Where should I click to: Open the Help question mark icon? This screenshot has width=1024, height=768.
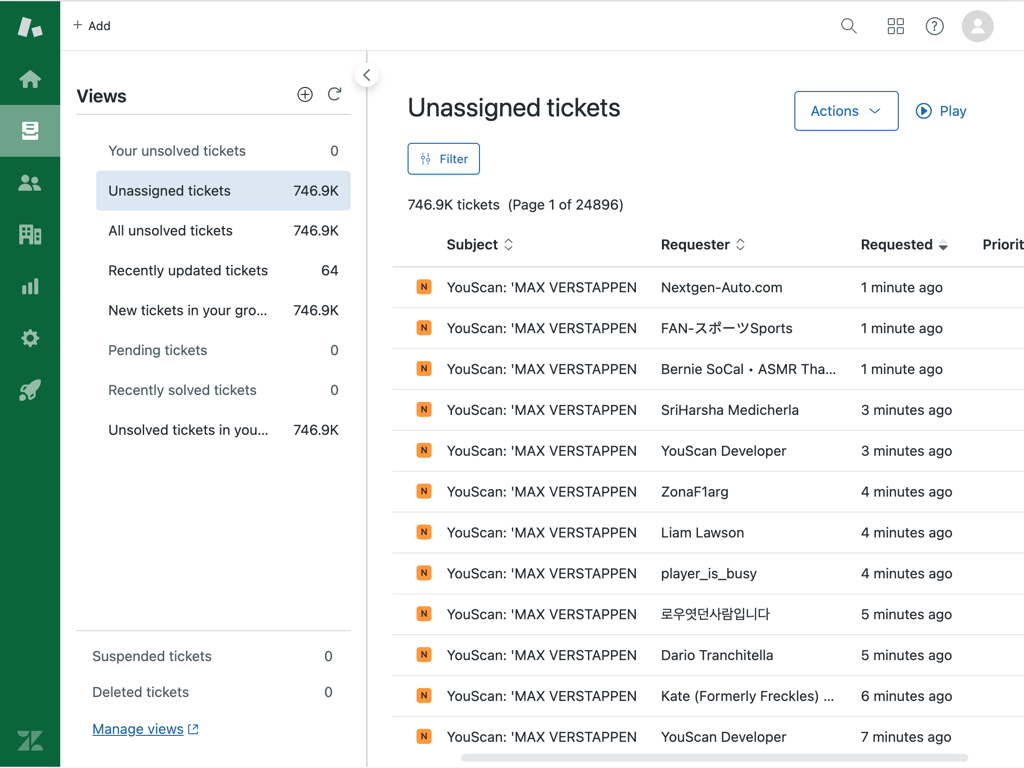click(x=934, y=26)
